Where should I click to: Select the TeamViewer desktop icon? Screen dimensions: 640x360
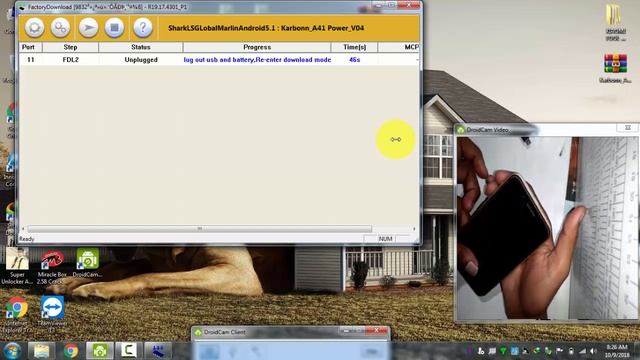[52, 312]
